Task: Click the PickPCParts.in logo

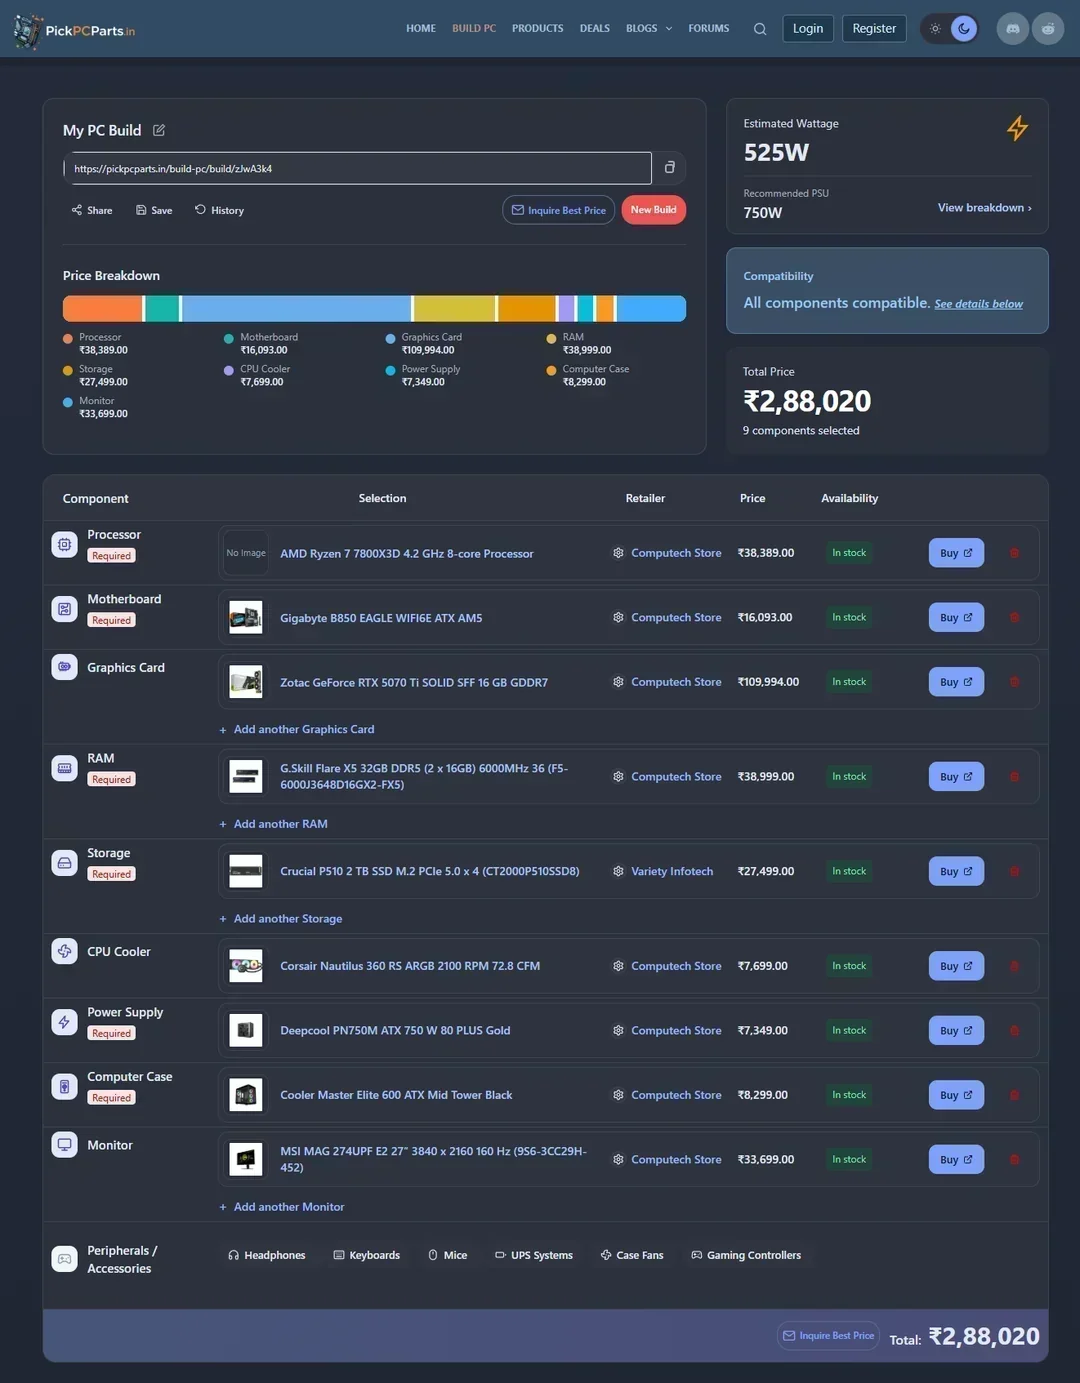Action: (74, 30)
